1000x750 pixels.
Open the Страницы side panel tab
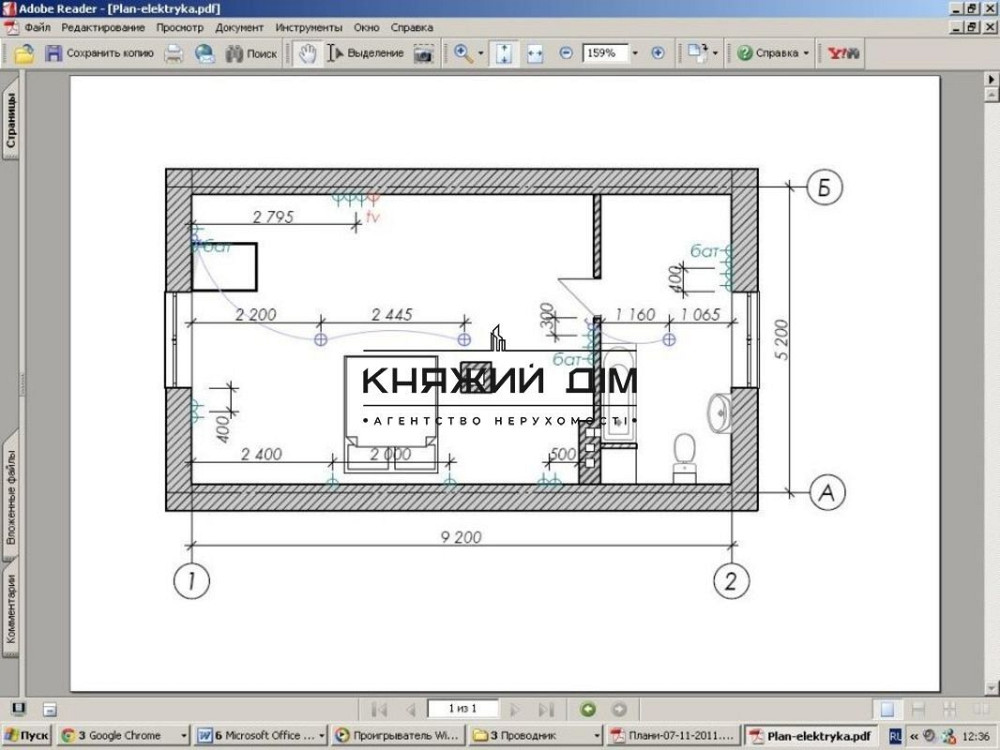(x=11, y=120)
